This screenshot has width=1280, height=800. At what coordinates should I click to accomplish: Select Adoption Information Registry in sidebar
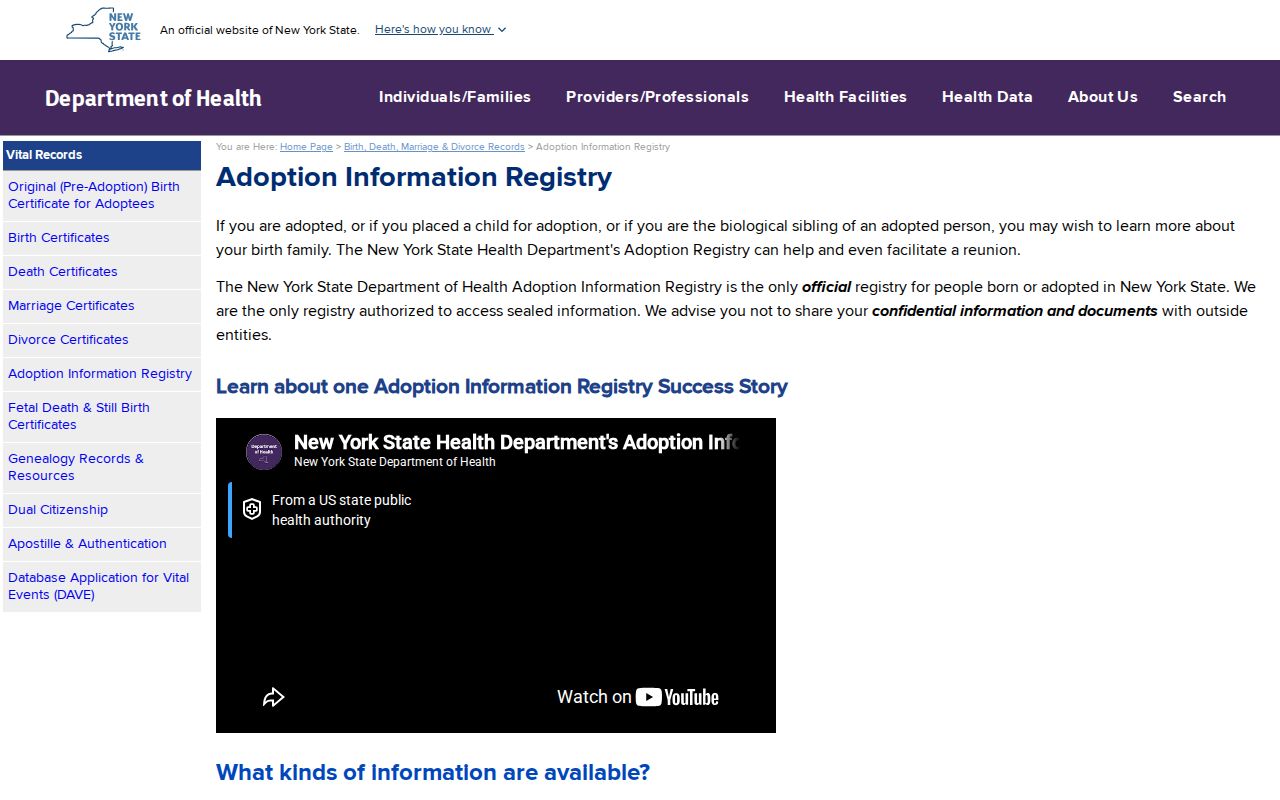click(102, 374)
